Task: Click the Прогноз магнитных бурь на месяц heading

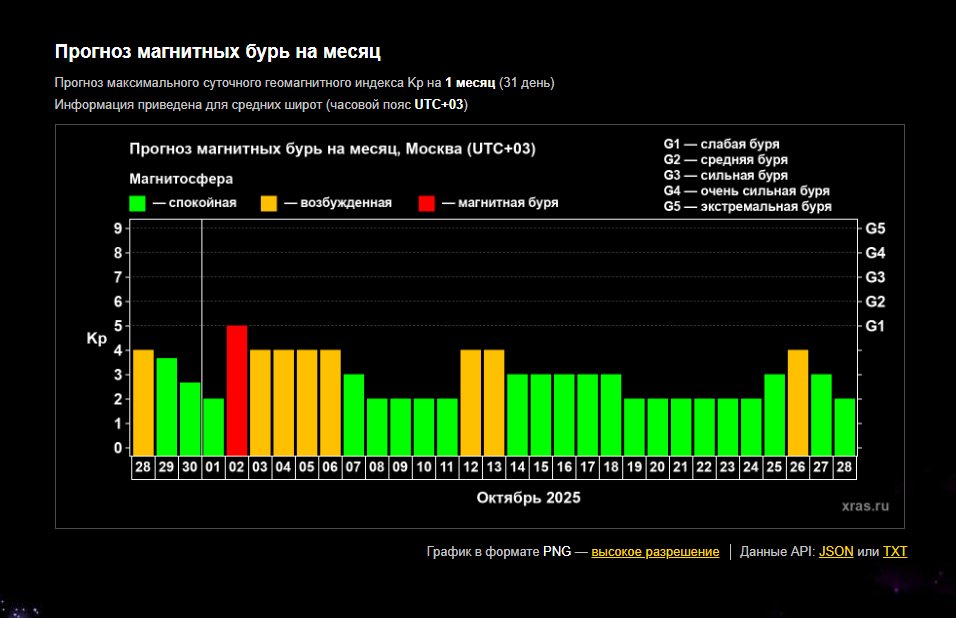Action: tap(218, 52)
